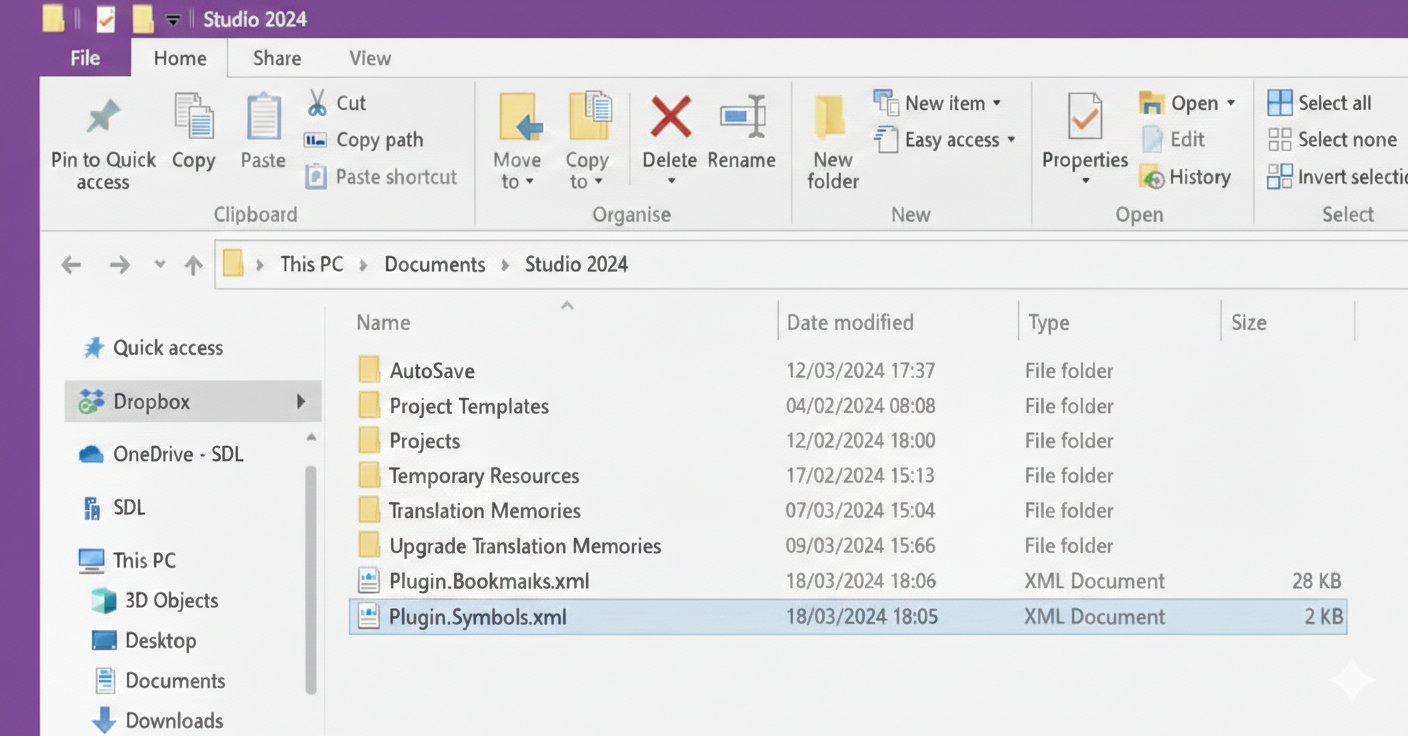Click the Documents breadcrumb in address bar
Screen dimensions: 1408x736
pyautogui.click(x=434, y=264)
